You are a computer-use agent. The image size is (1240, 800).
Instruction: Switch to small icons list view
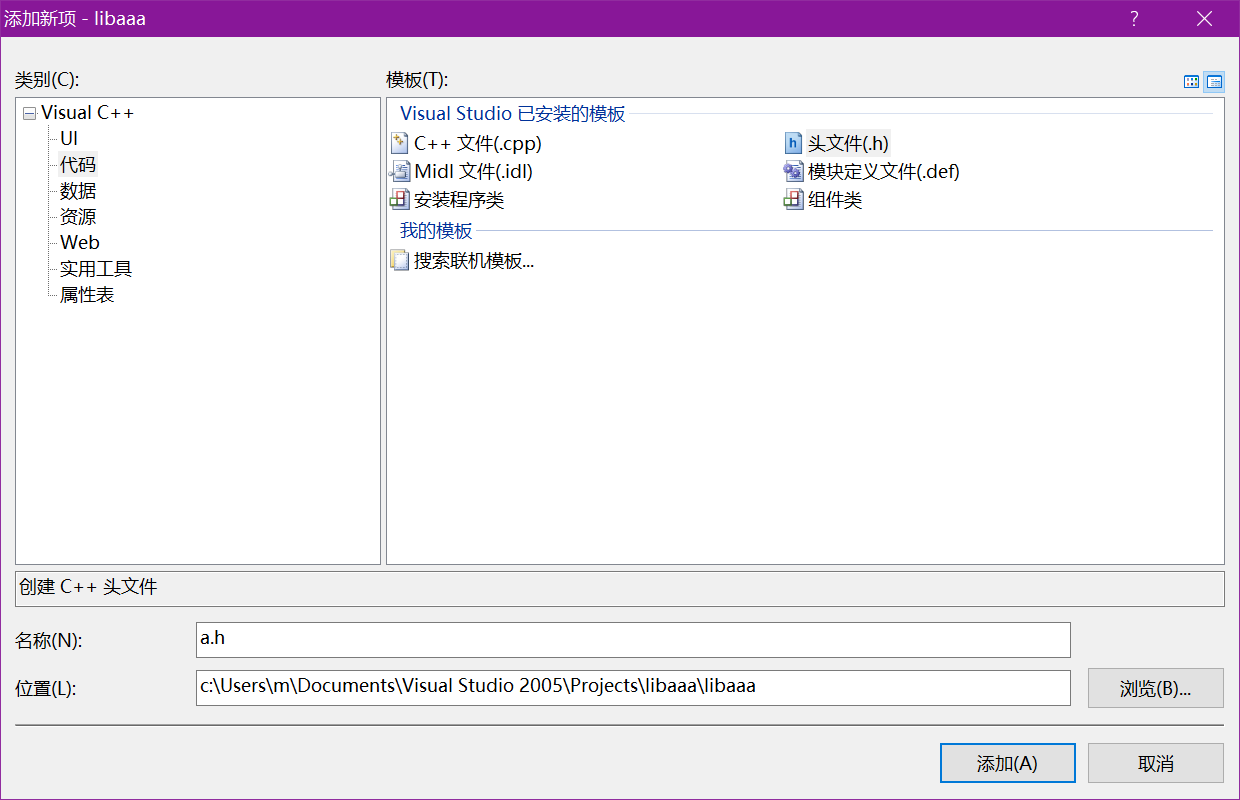pyautogui.click(x=1214, y=82)
